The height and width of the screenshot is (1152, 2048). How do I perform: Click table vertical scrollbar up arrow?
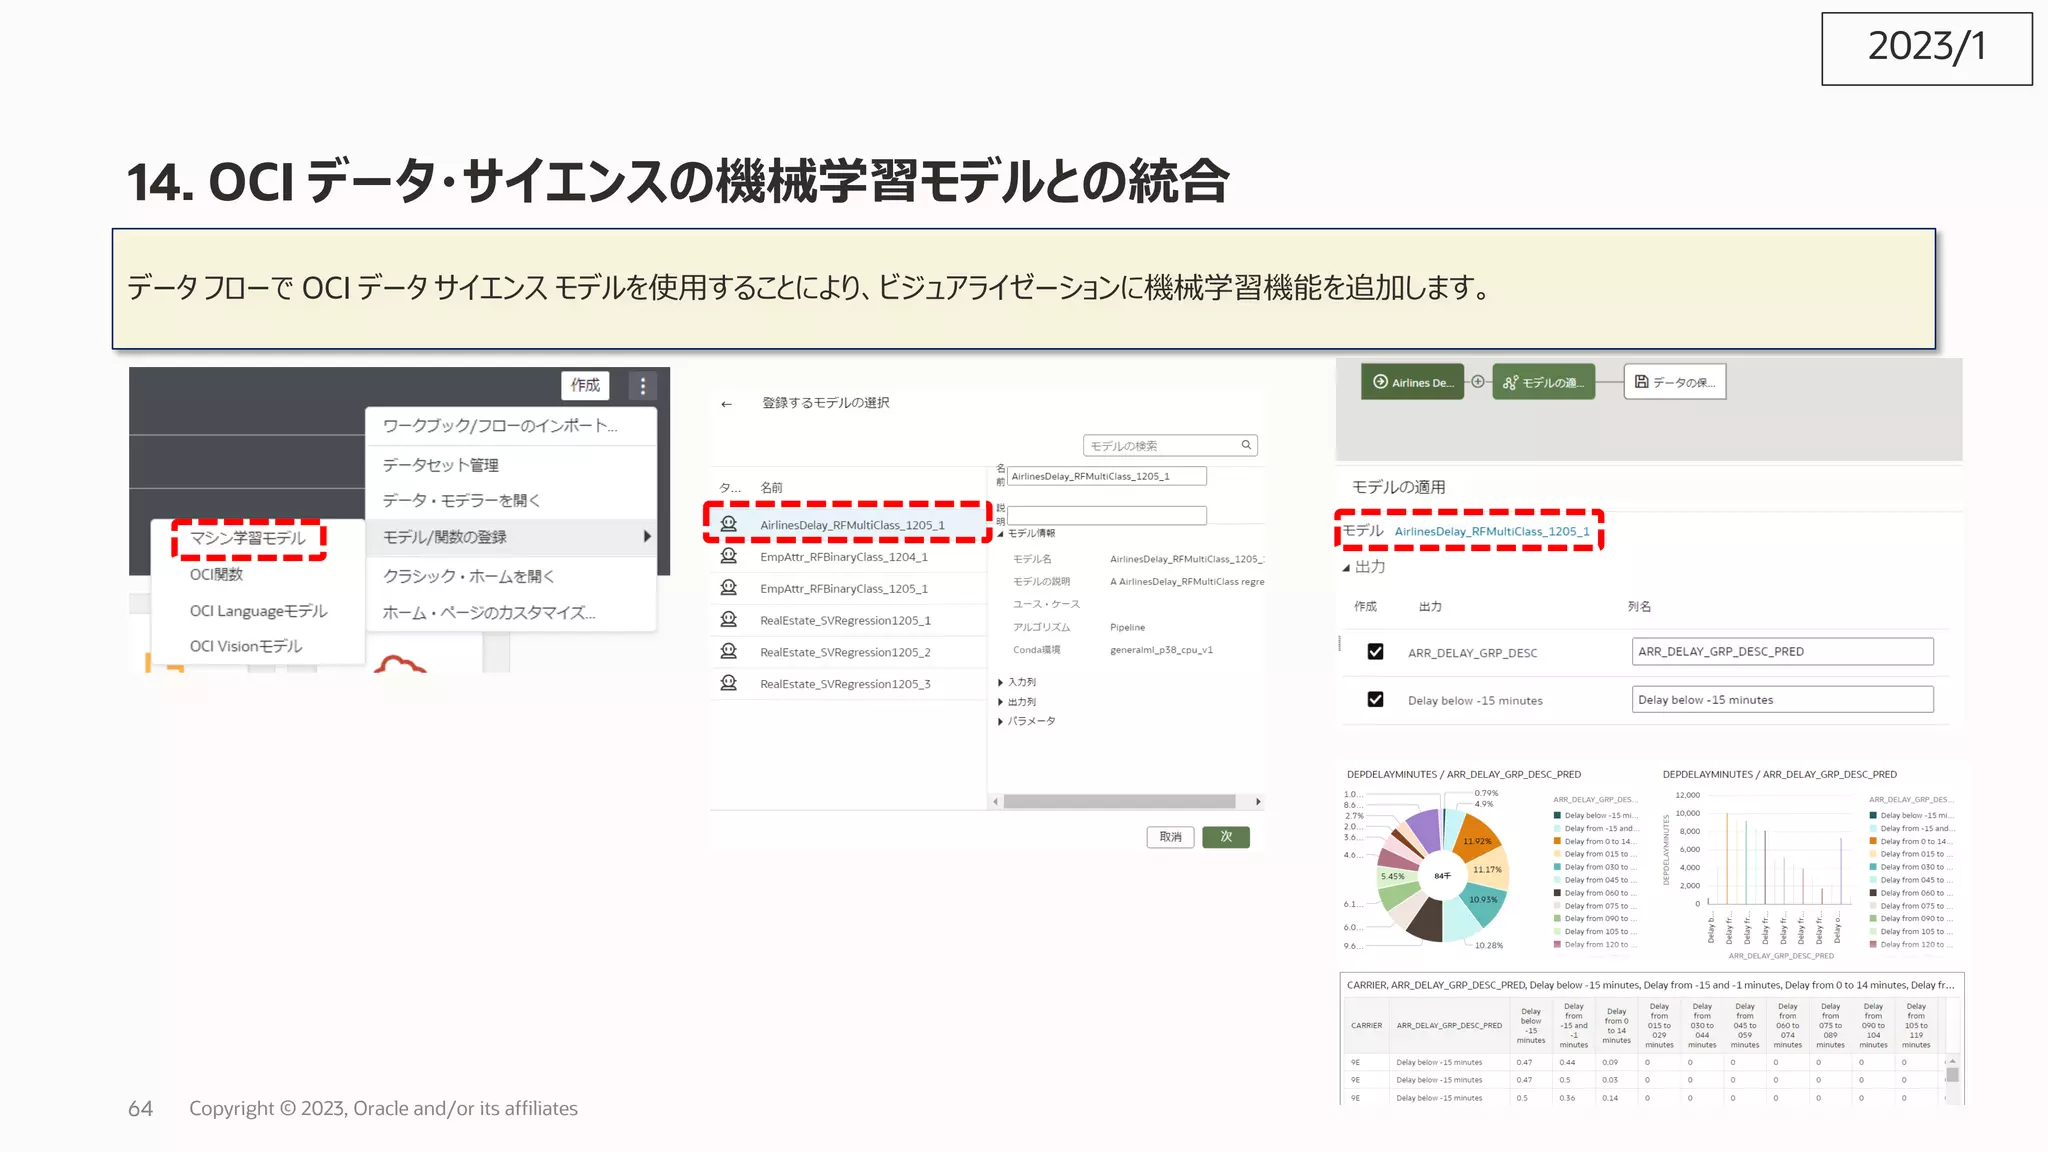coord(1952,1061)
